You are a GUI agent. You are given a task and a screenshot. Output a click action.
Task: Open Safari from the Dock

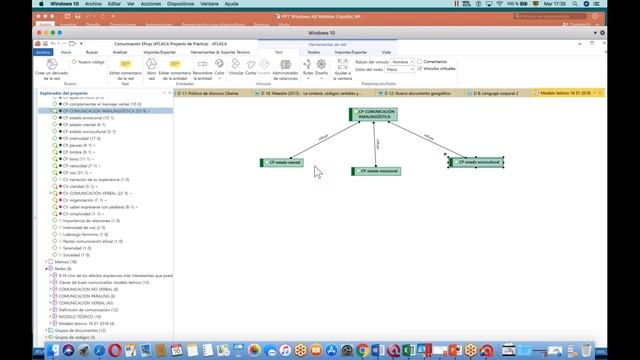99,350
